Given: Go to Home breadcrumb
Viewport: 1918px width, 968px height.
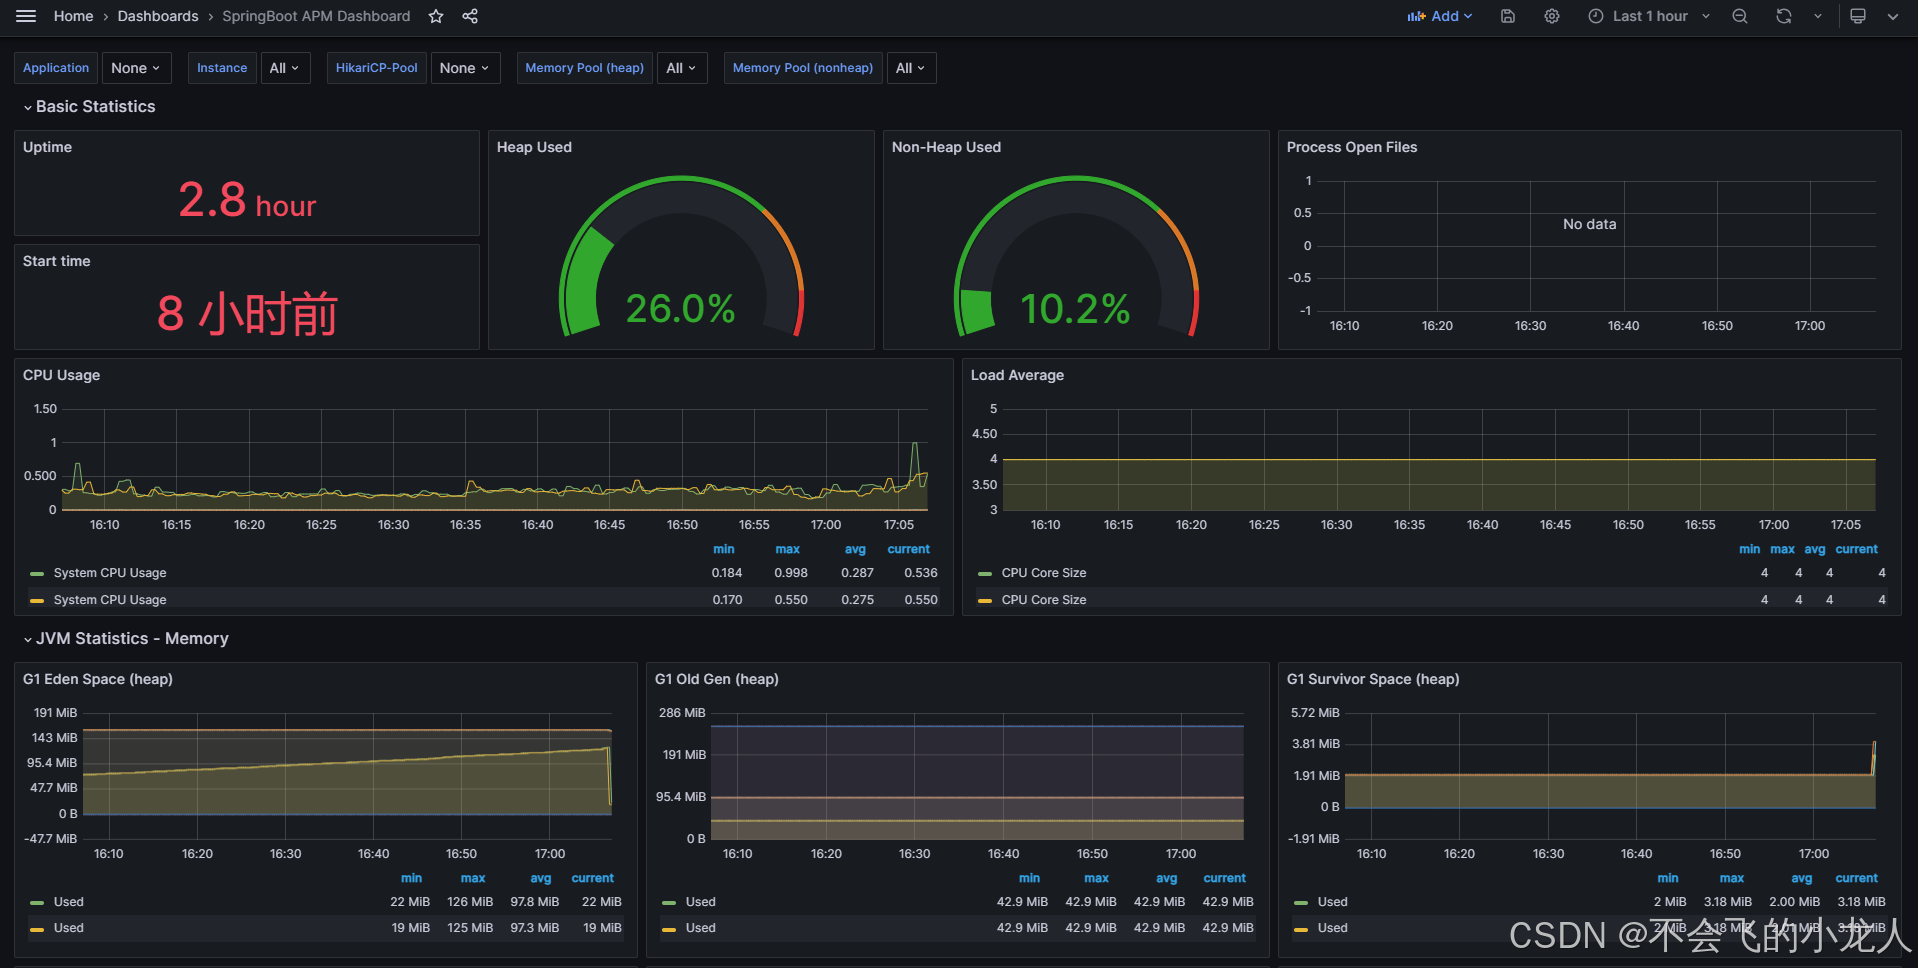Looking at the screenshot, I should coord(73,16).
